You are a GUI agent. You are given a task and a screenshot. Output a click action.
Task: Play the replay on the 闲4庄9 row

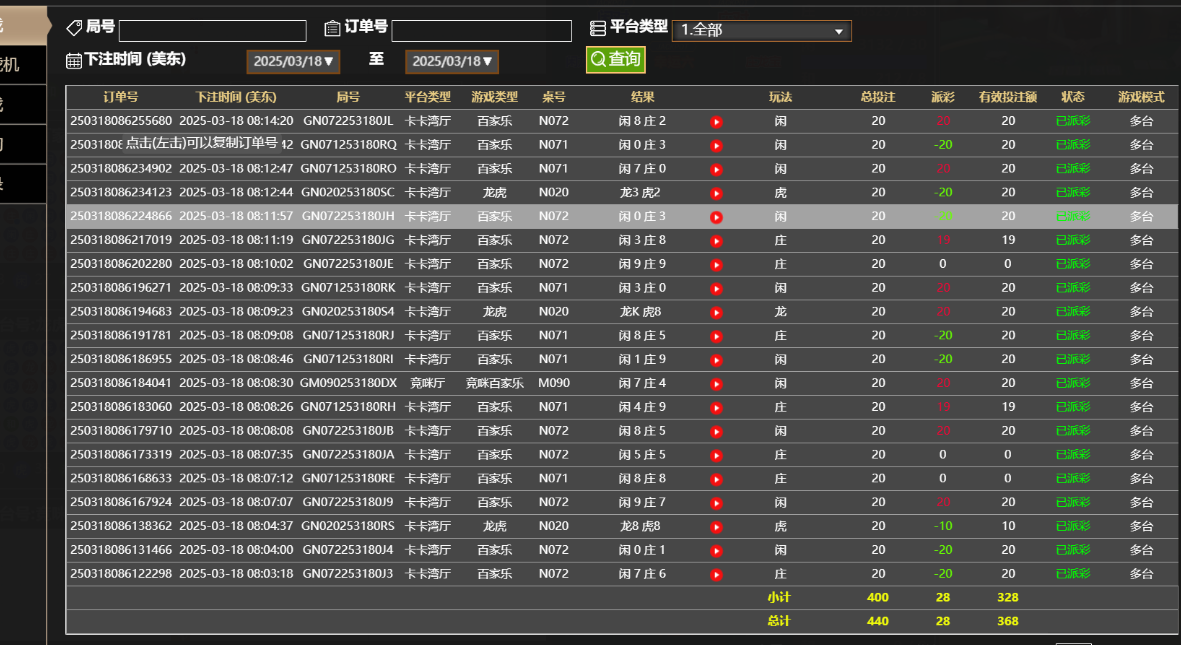point(716,407)
